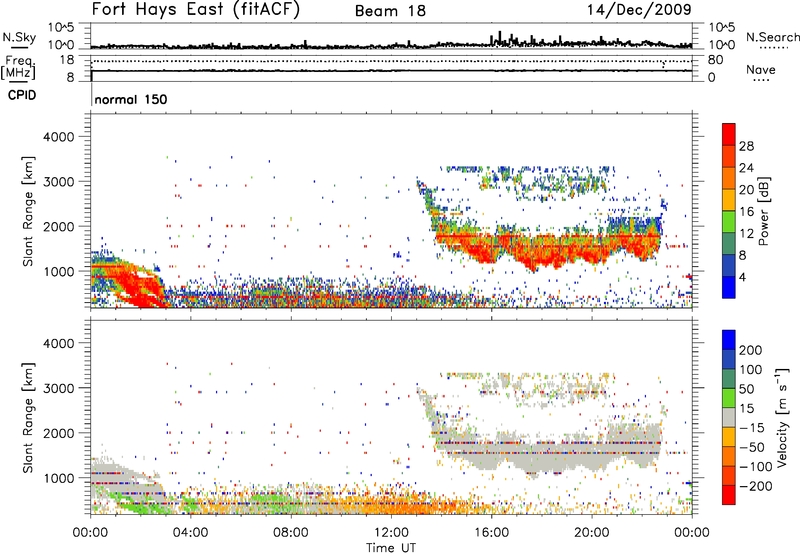Image resolution: width=800 pixels, height=554 pixels.
Task: Click the '-200' label on the Velocity colorbar
Action: click(756, 486)
